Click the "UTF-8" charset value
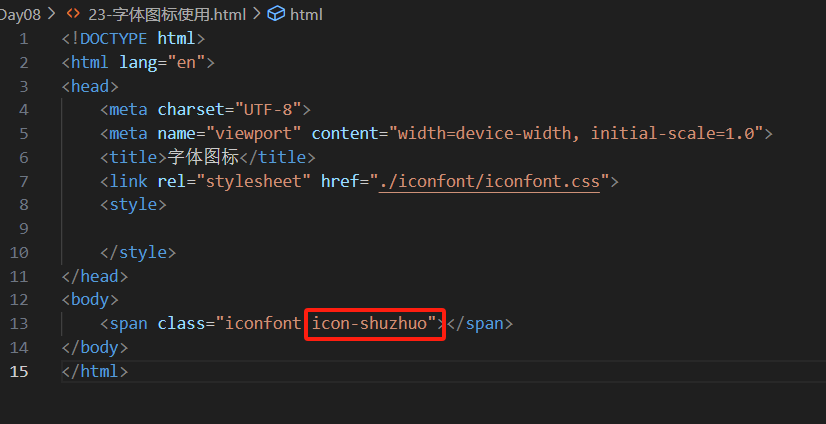This screenshot has width=826, height=424. click(x=268, y=110)
